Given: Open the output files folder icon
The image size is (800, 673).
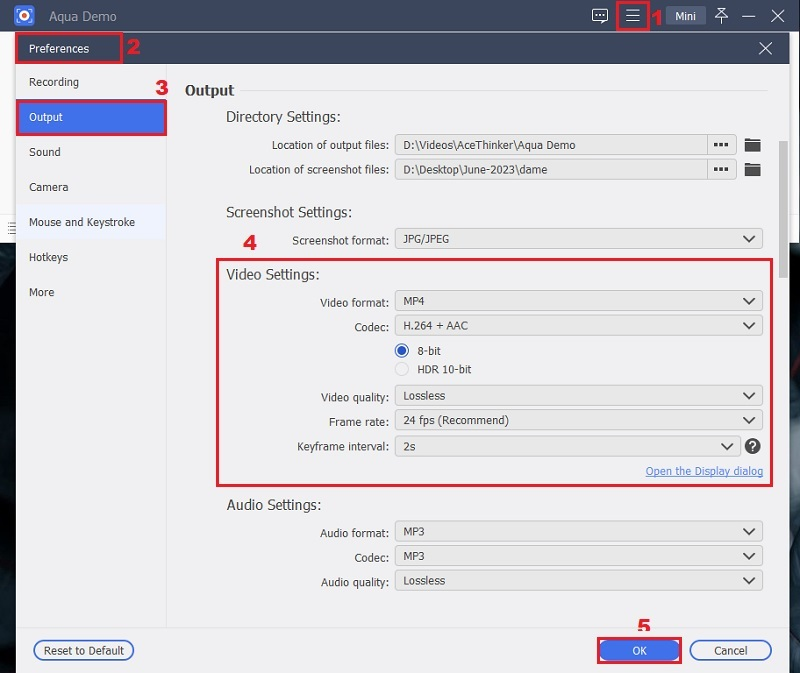Looking at the screenshot, I should point(751,146).
